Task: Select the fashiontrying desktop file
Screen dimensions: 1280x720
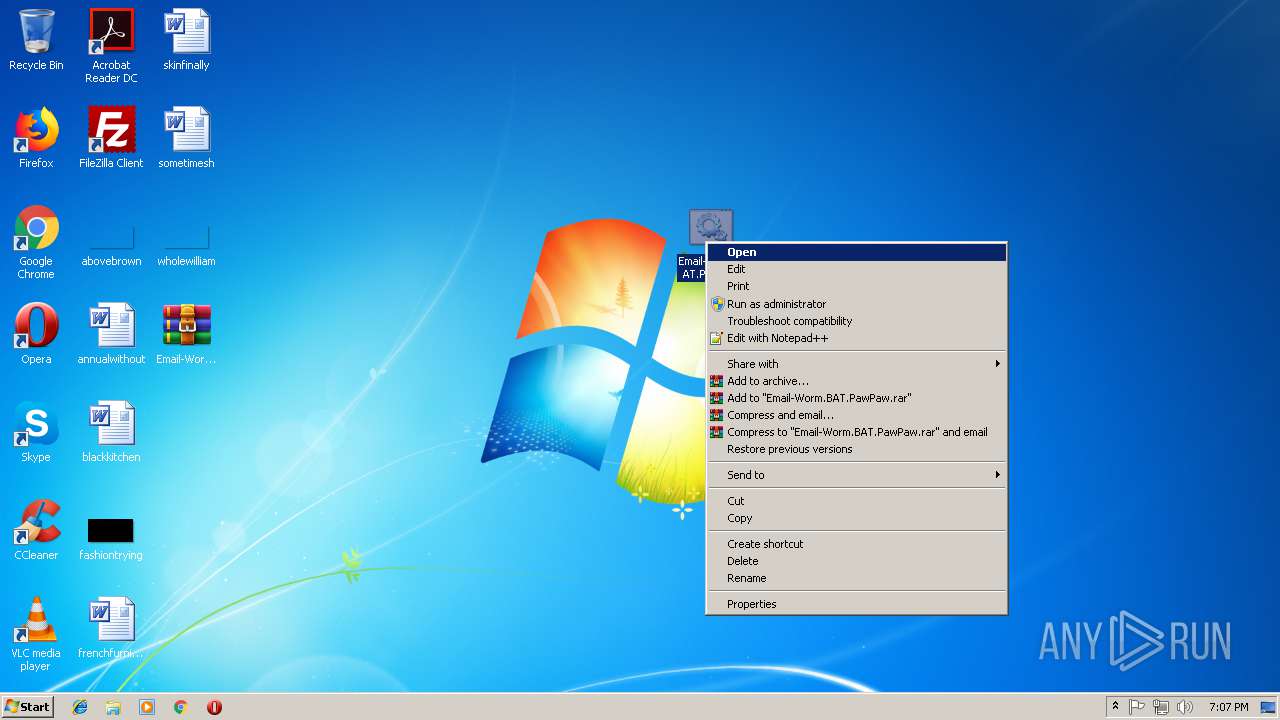Action: coord(111,539)
